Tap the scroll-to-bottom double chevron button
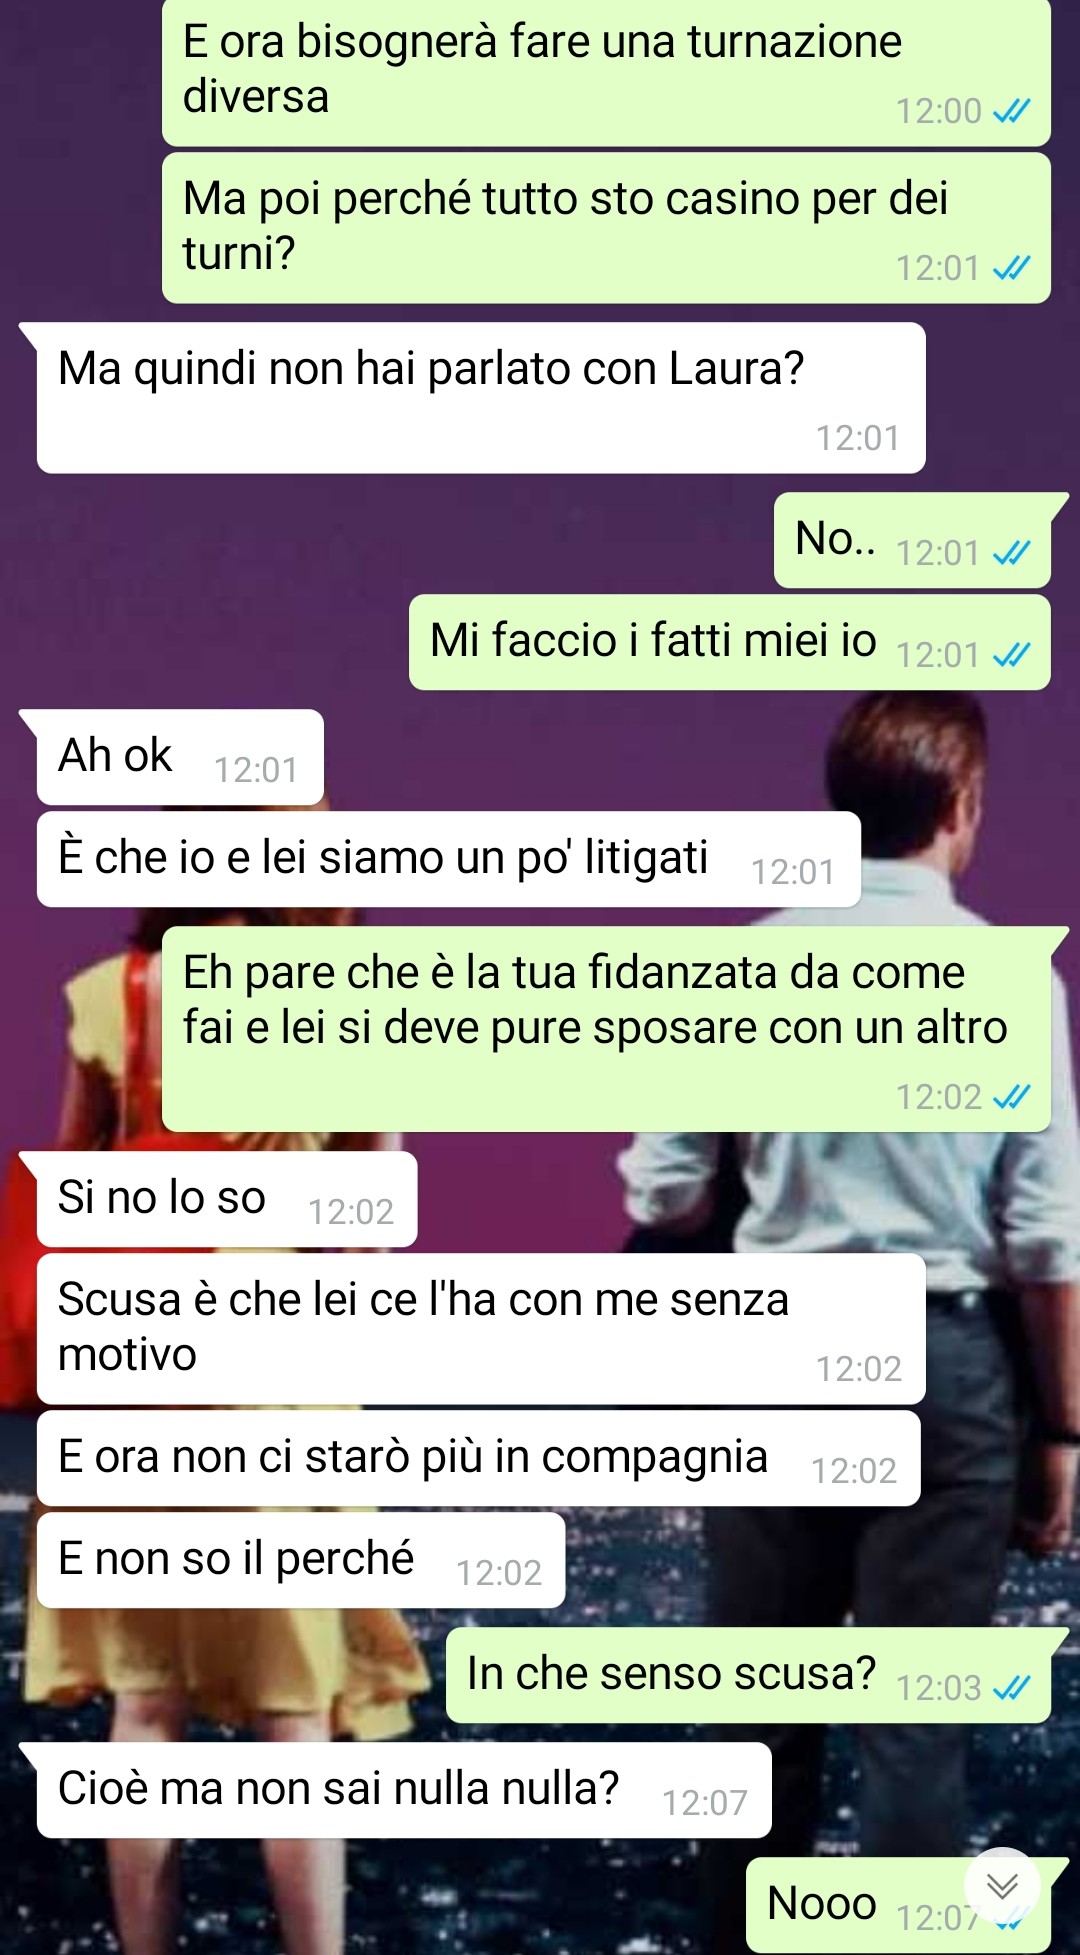The height and width of the screenshot is (1955, 1080). (x=1002, y=1885)
